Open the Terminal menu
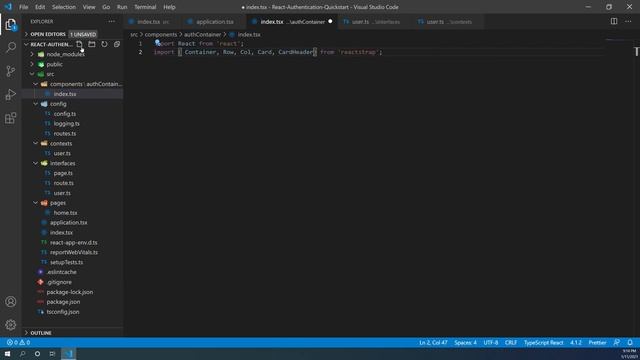 (x=145, y=7)
